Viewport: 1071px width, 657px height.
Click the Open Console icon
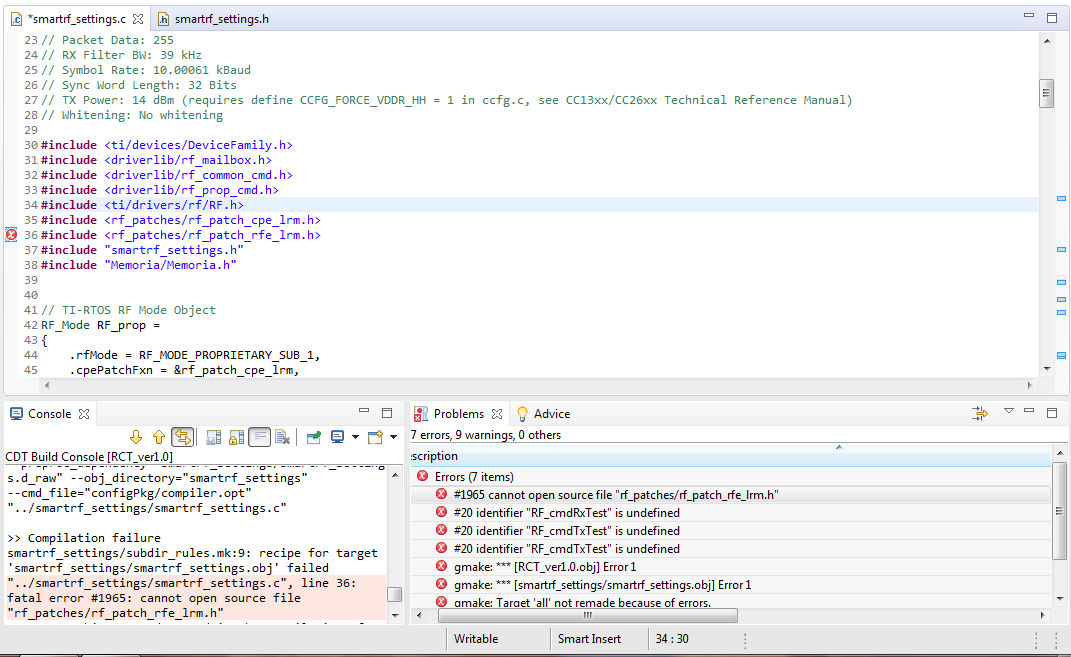[x=375, y=437]
